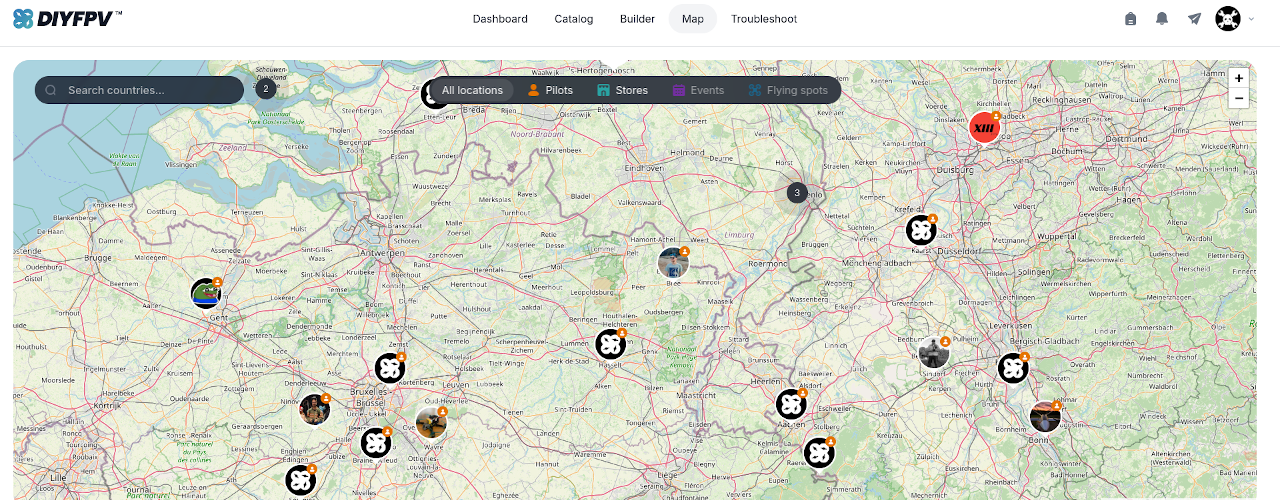The height and width of the screenshot is (500, 1280).
Task: Zoom in the map with plus button
Action: (x=1239, y=78)
